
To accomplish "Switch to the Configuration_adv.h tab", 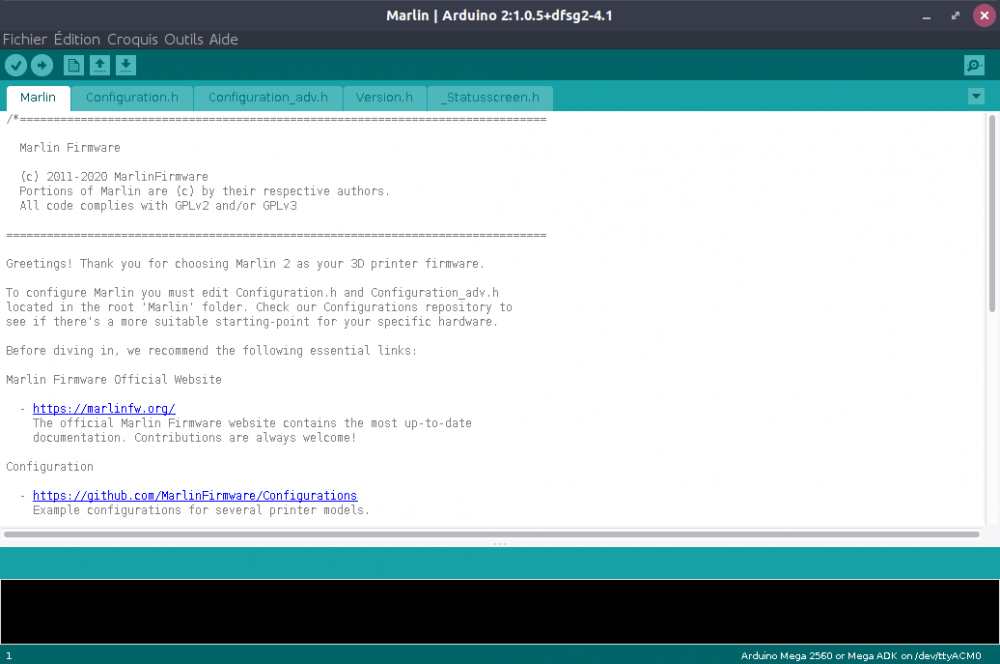I will click(268, 98).
